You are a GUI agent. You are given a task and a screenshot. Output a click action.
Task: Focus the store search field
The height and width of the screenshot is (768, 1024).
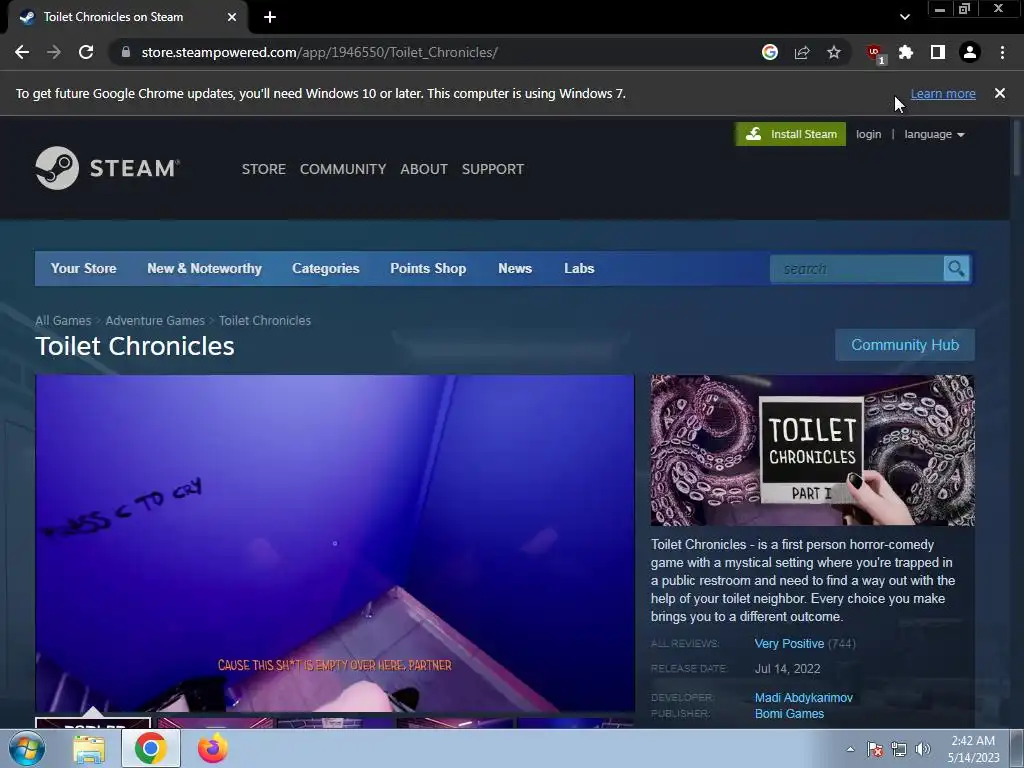coord(857,269)
